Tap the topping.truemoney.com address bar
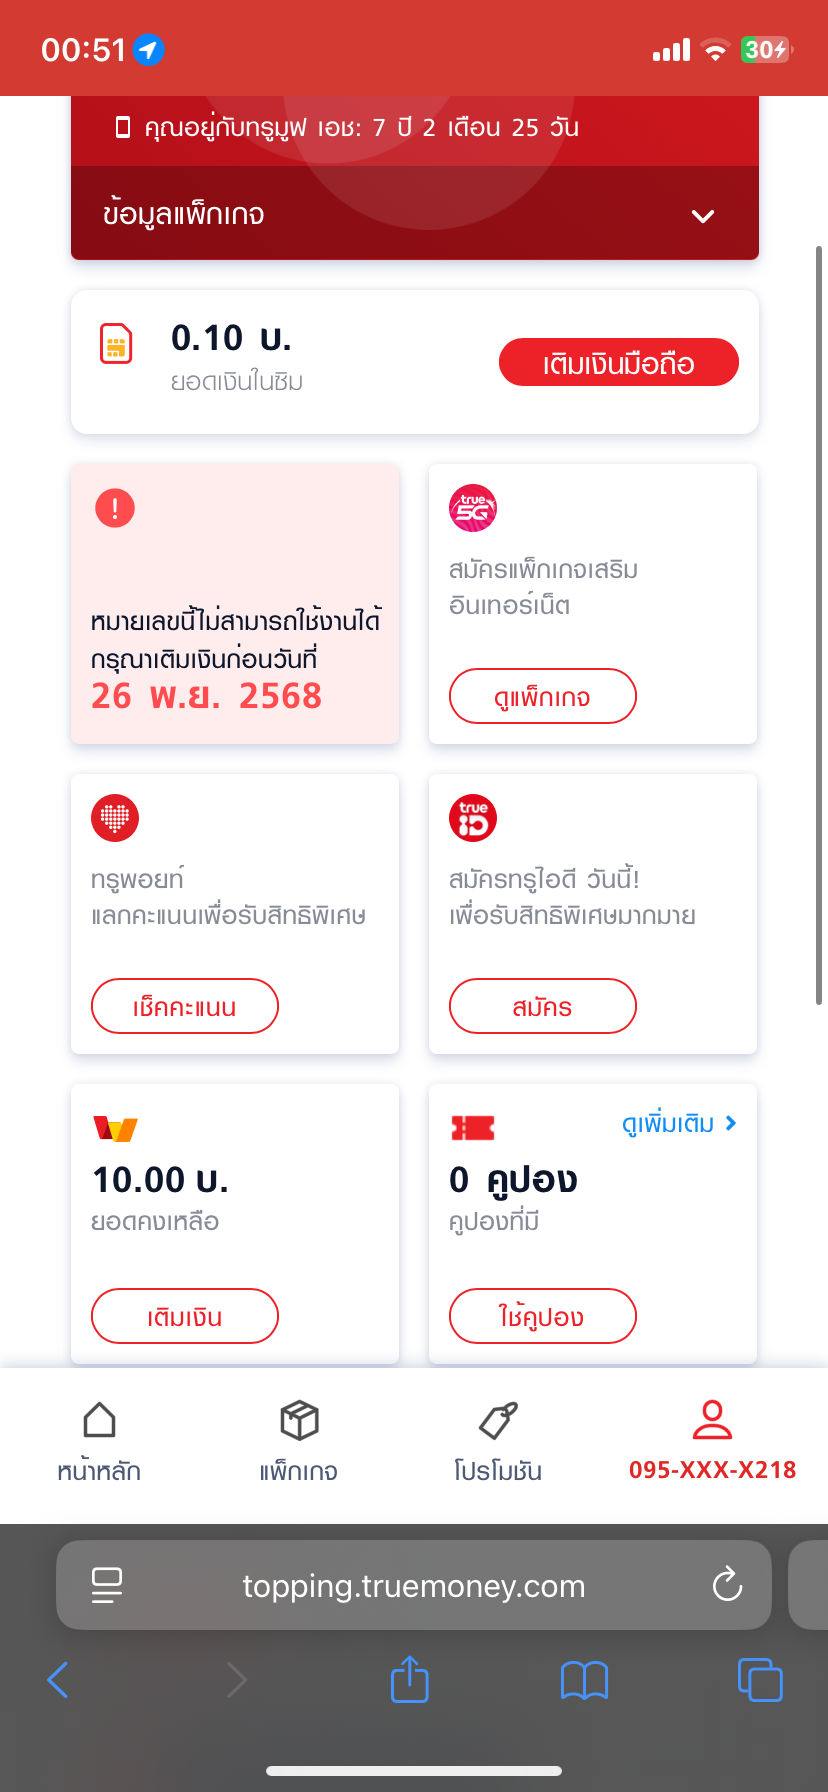Screen dimensions: 828x1792 tap(413, 1586)
